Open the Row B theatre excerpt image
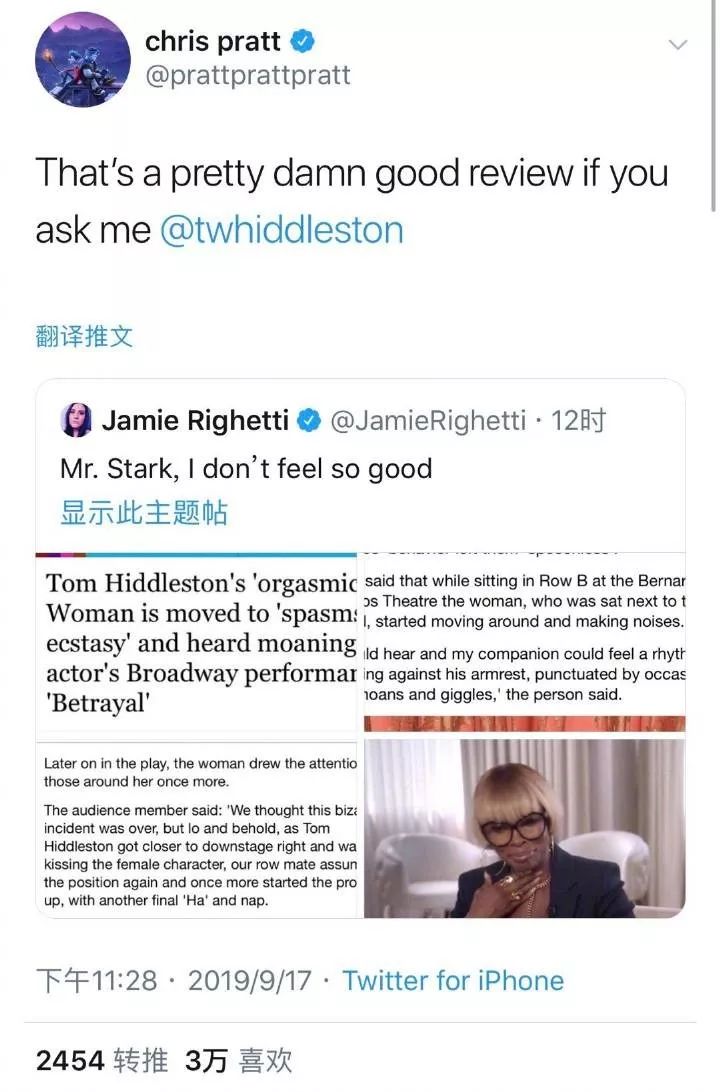 (x=524, y=641)
